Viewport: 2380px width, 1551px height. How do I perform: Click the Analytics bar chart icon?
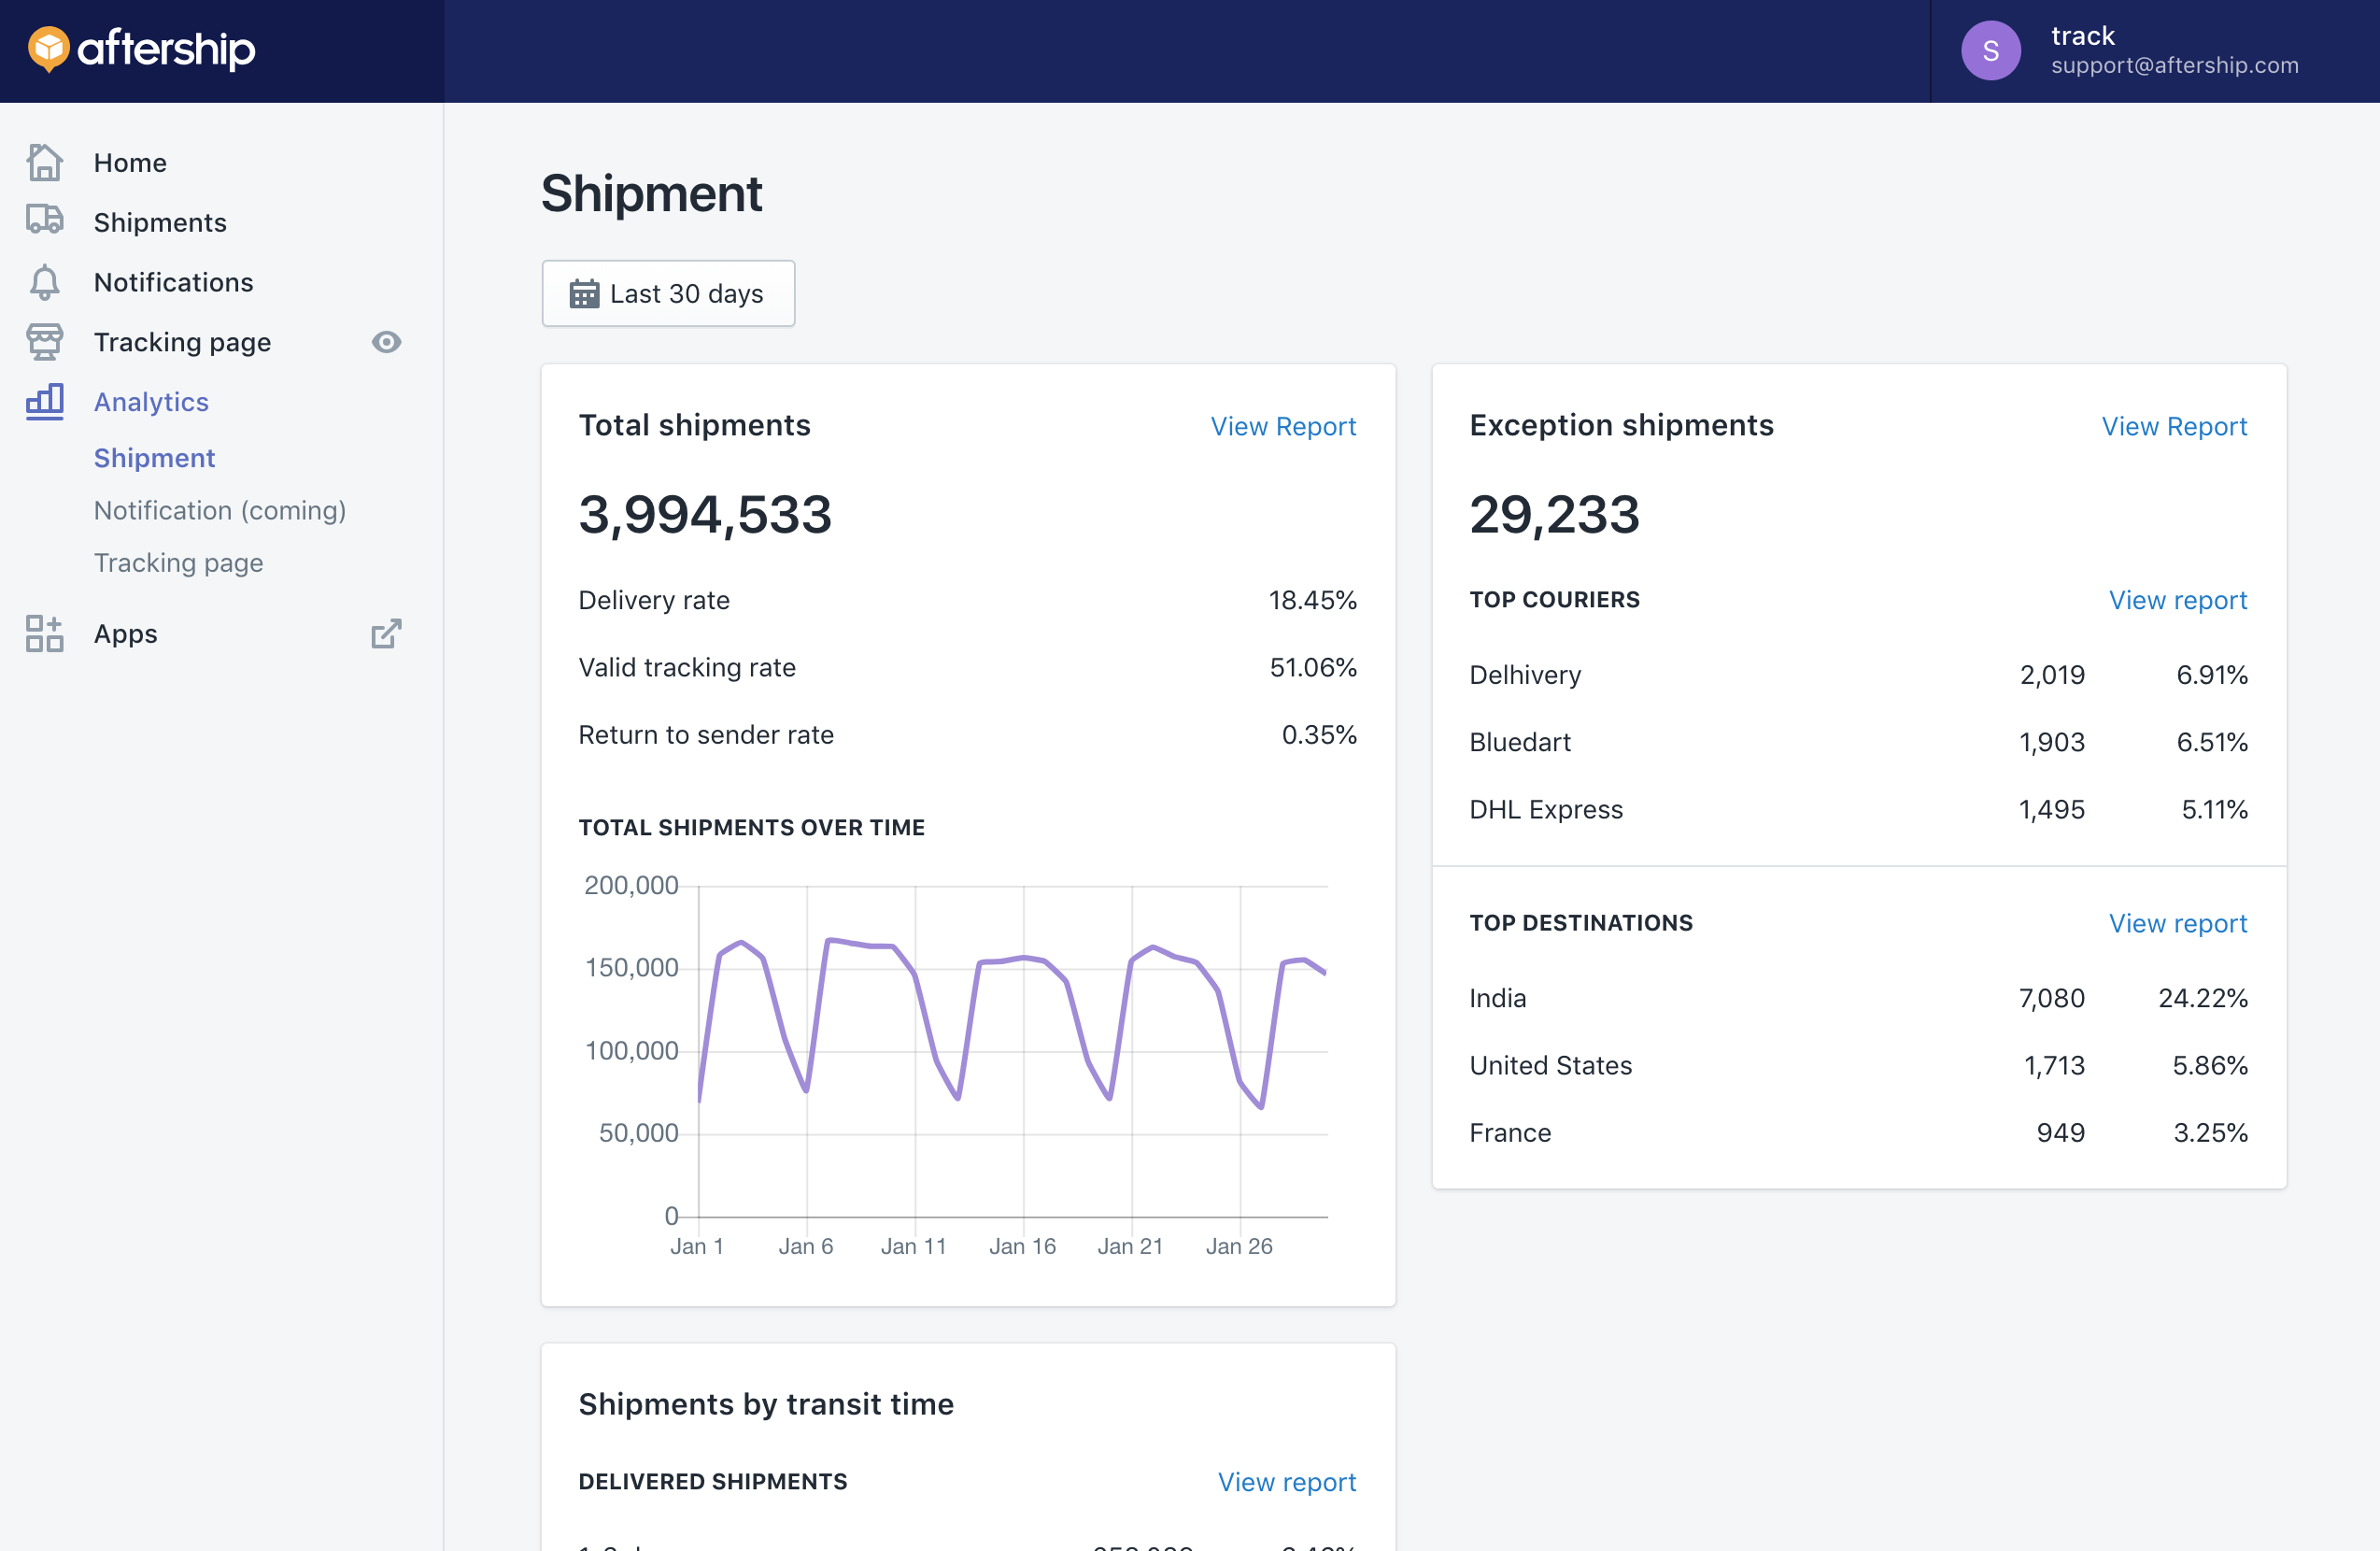coord(44,401)
